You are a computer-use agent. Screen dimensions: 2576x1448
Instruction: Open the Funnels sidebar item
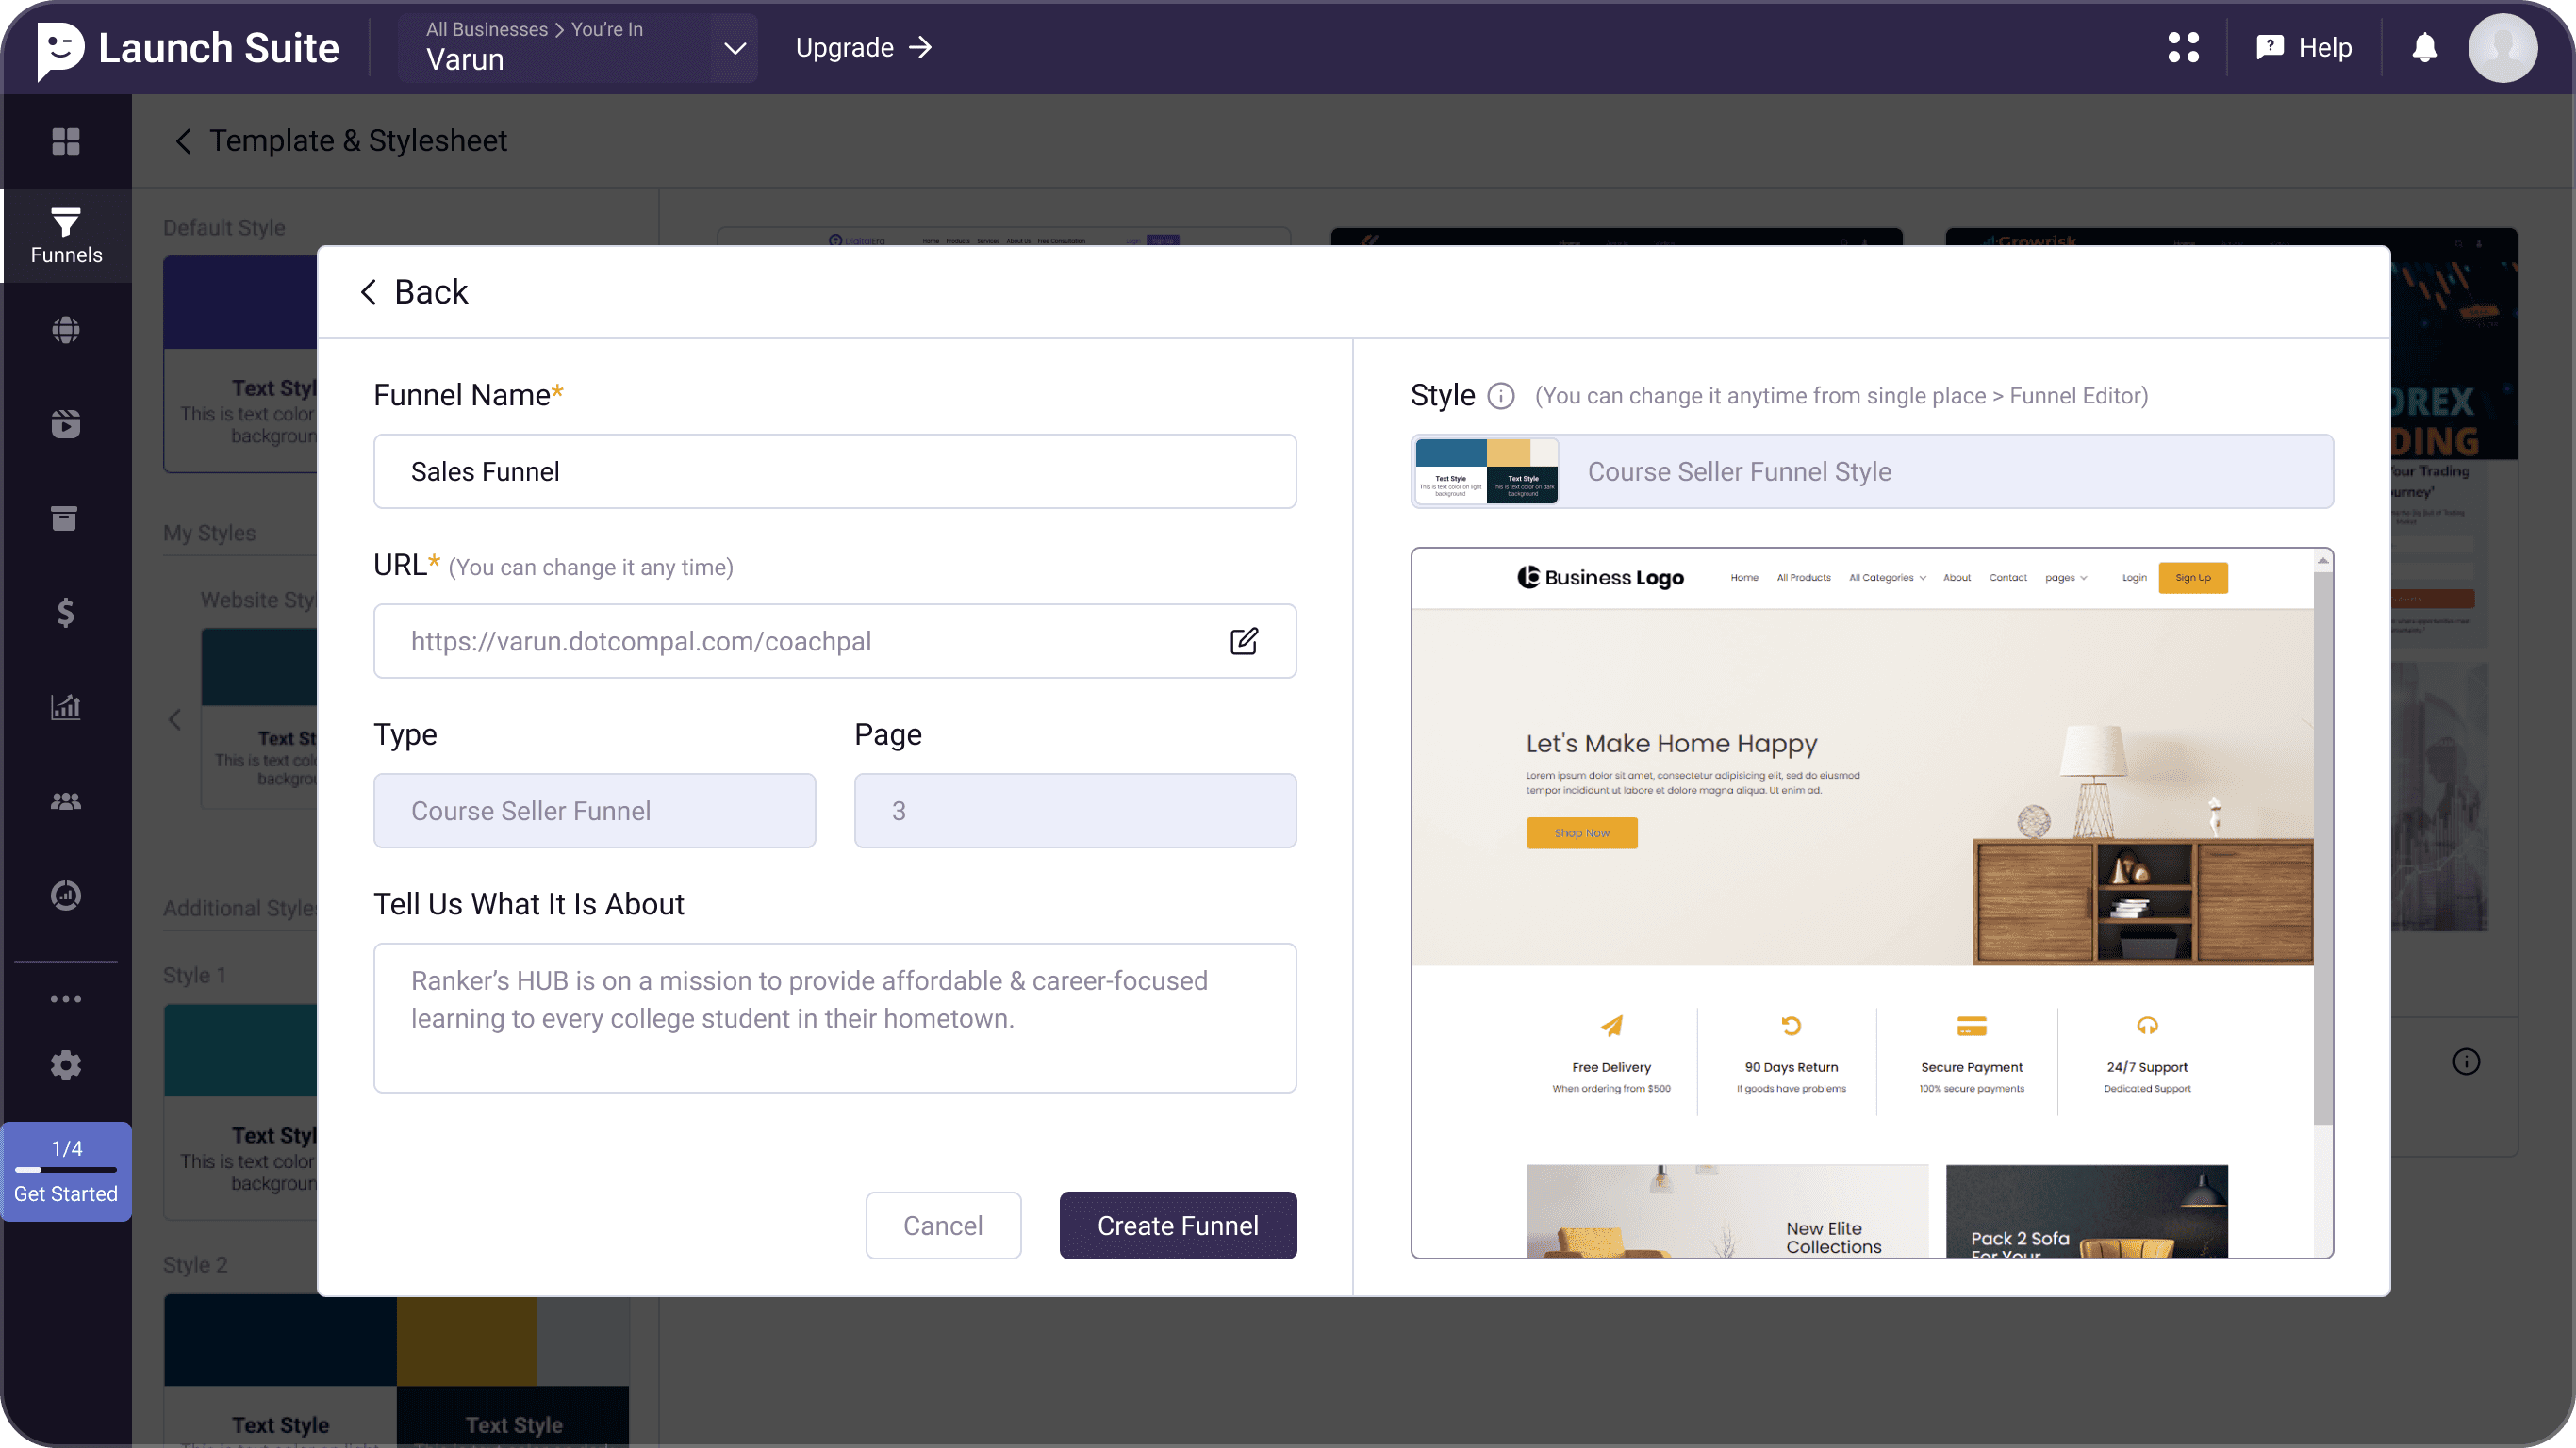pos(66,236)
